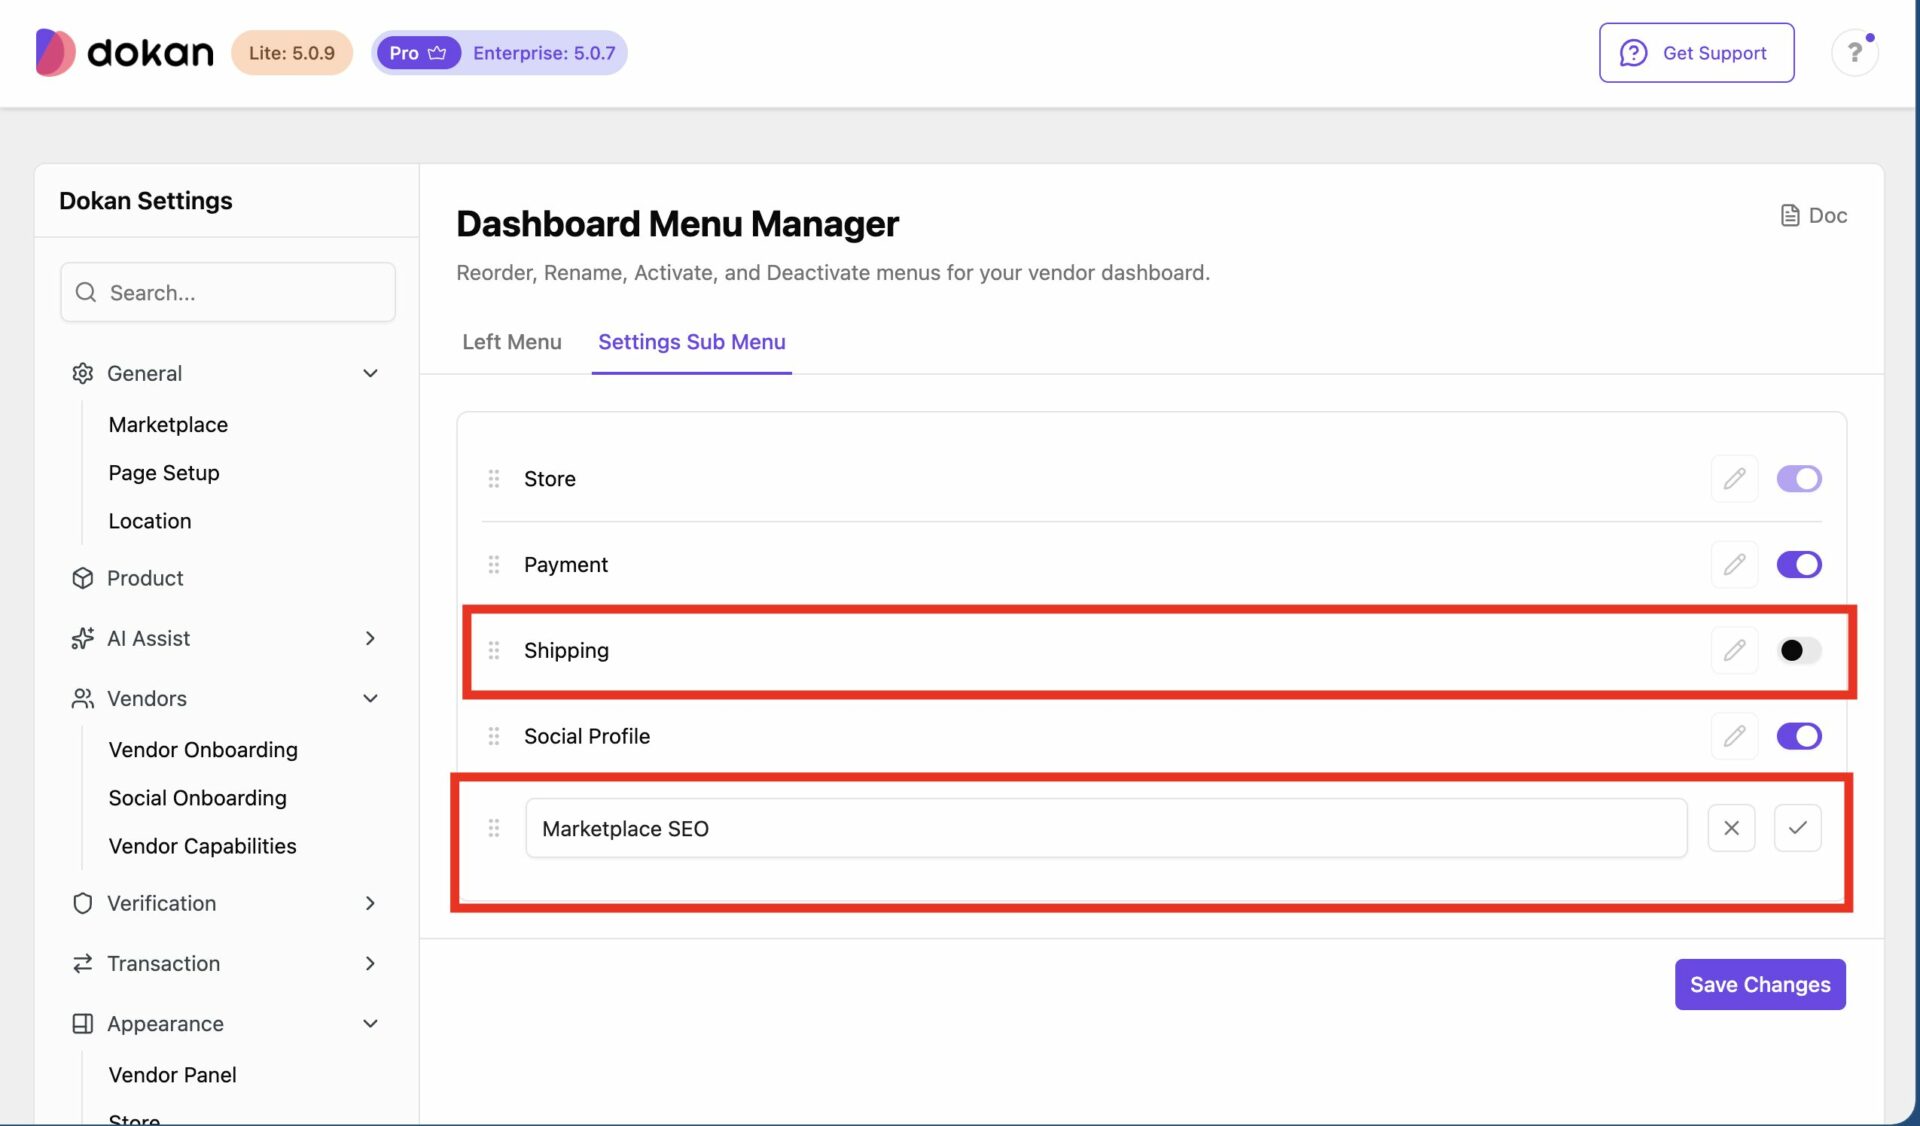Focus the Marketplace SEO name field
This screenshot has width=1920, height=1126.
coord(1106,828)
